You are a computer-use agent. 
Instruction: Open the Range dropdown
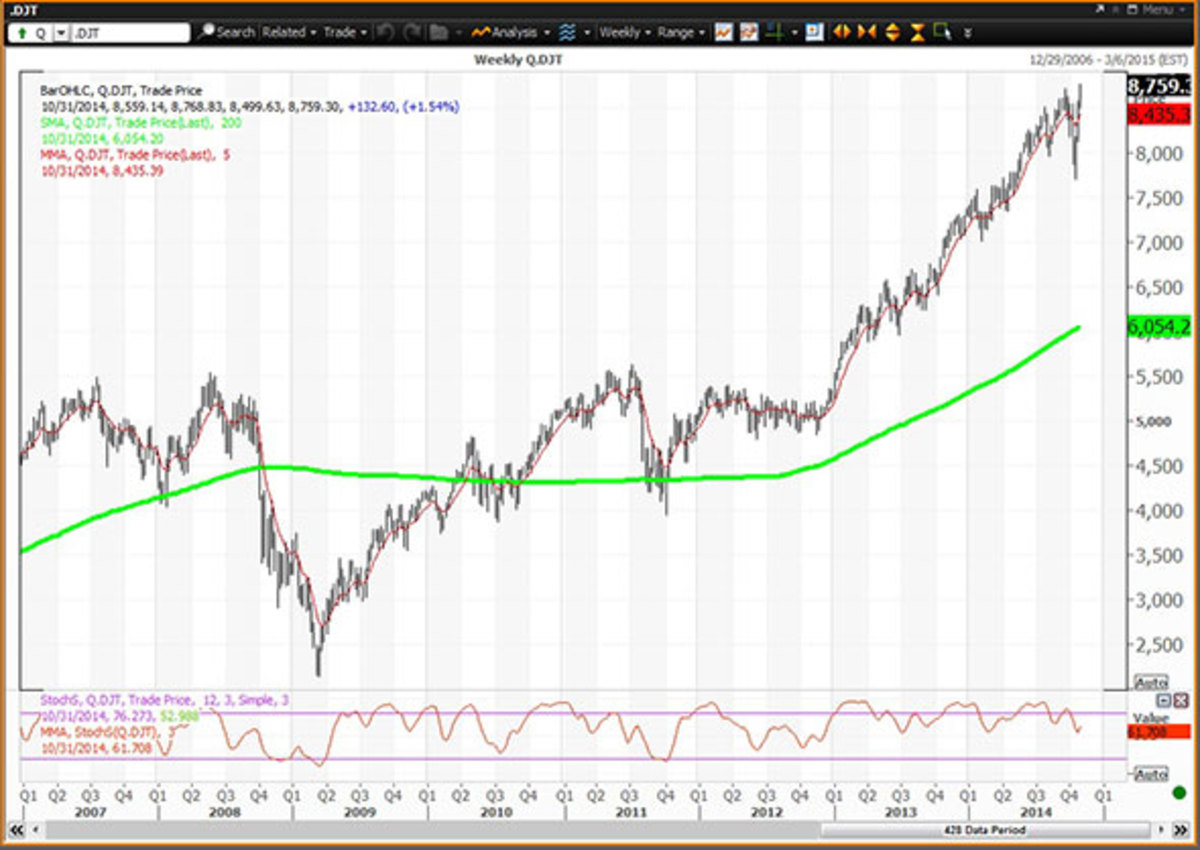point(681,32)
